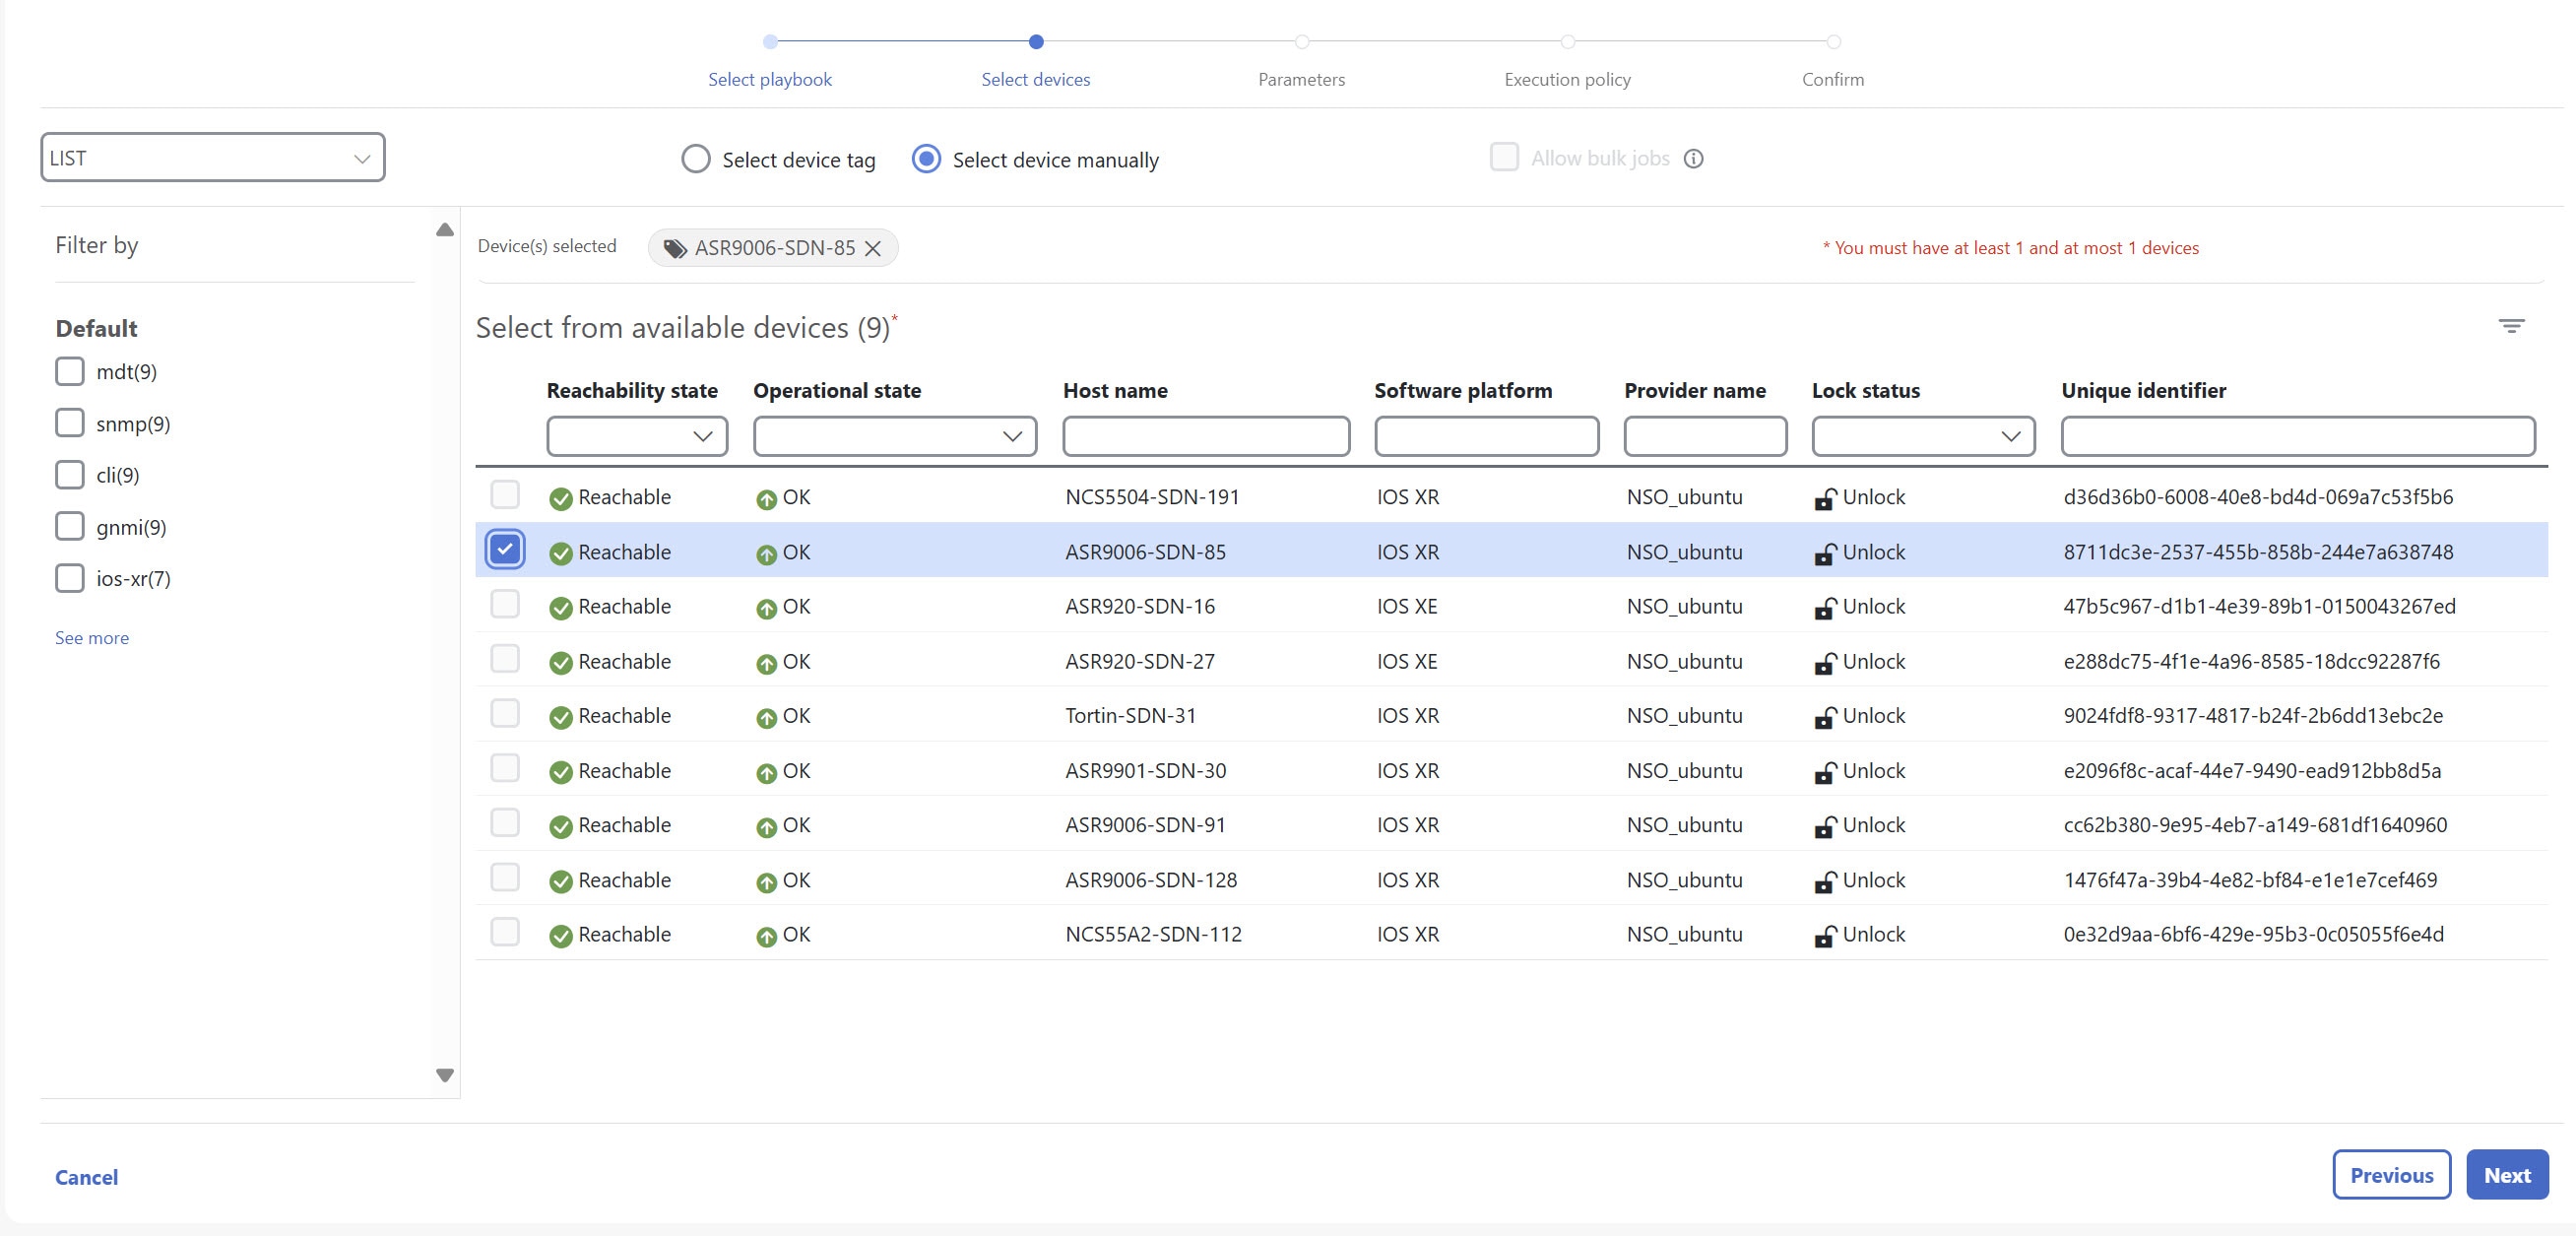Focus the Provider name filter input
This screenshot has height=1236, width=2576.
coord(1705,436)
